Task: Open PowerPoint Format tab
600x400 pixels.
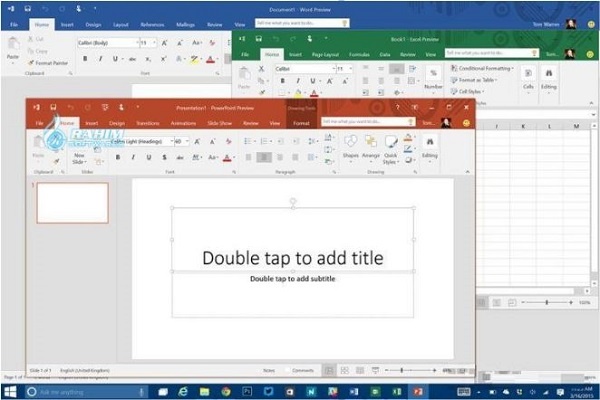Action: pyautogui.click(x=301, y=123)
